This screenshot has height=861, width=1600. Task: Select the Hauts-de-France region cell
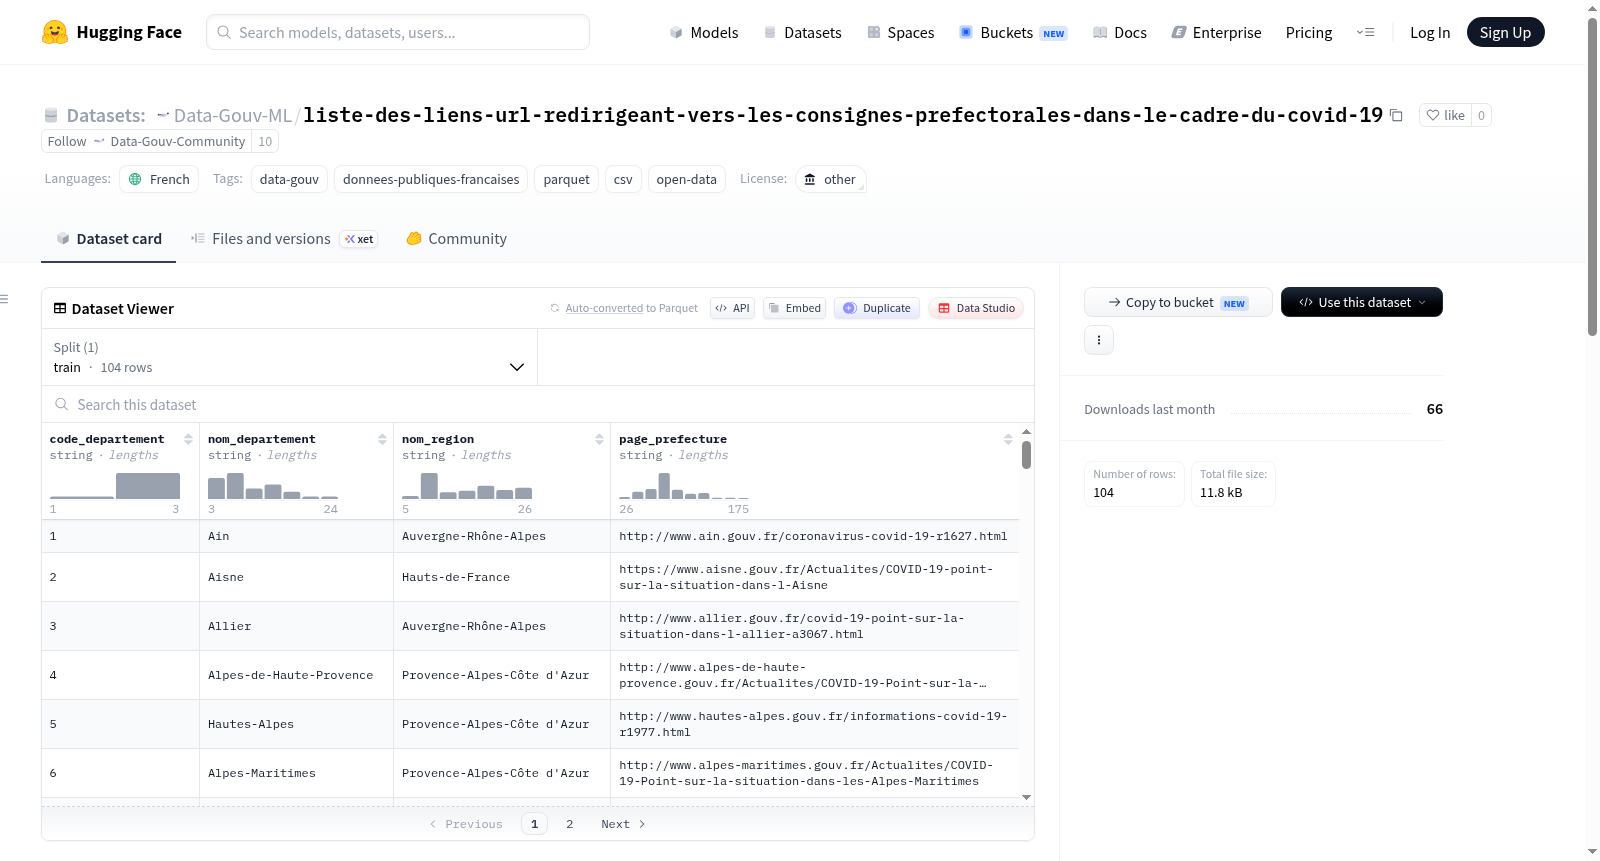502,577
